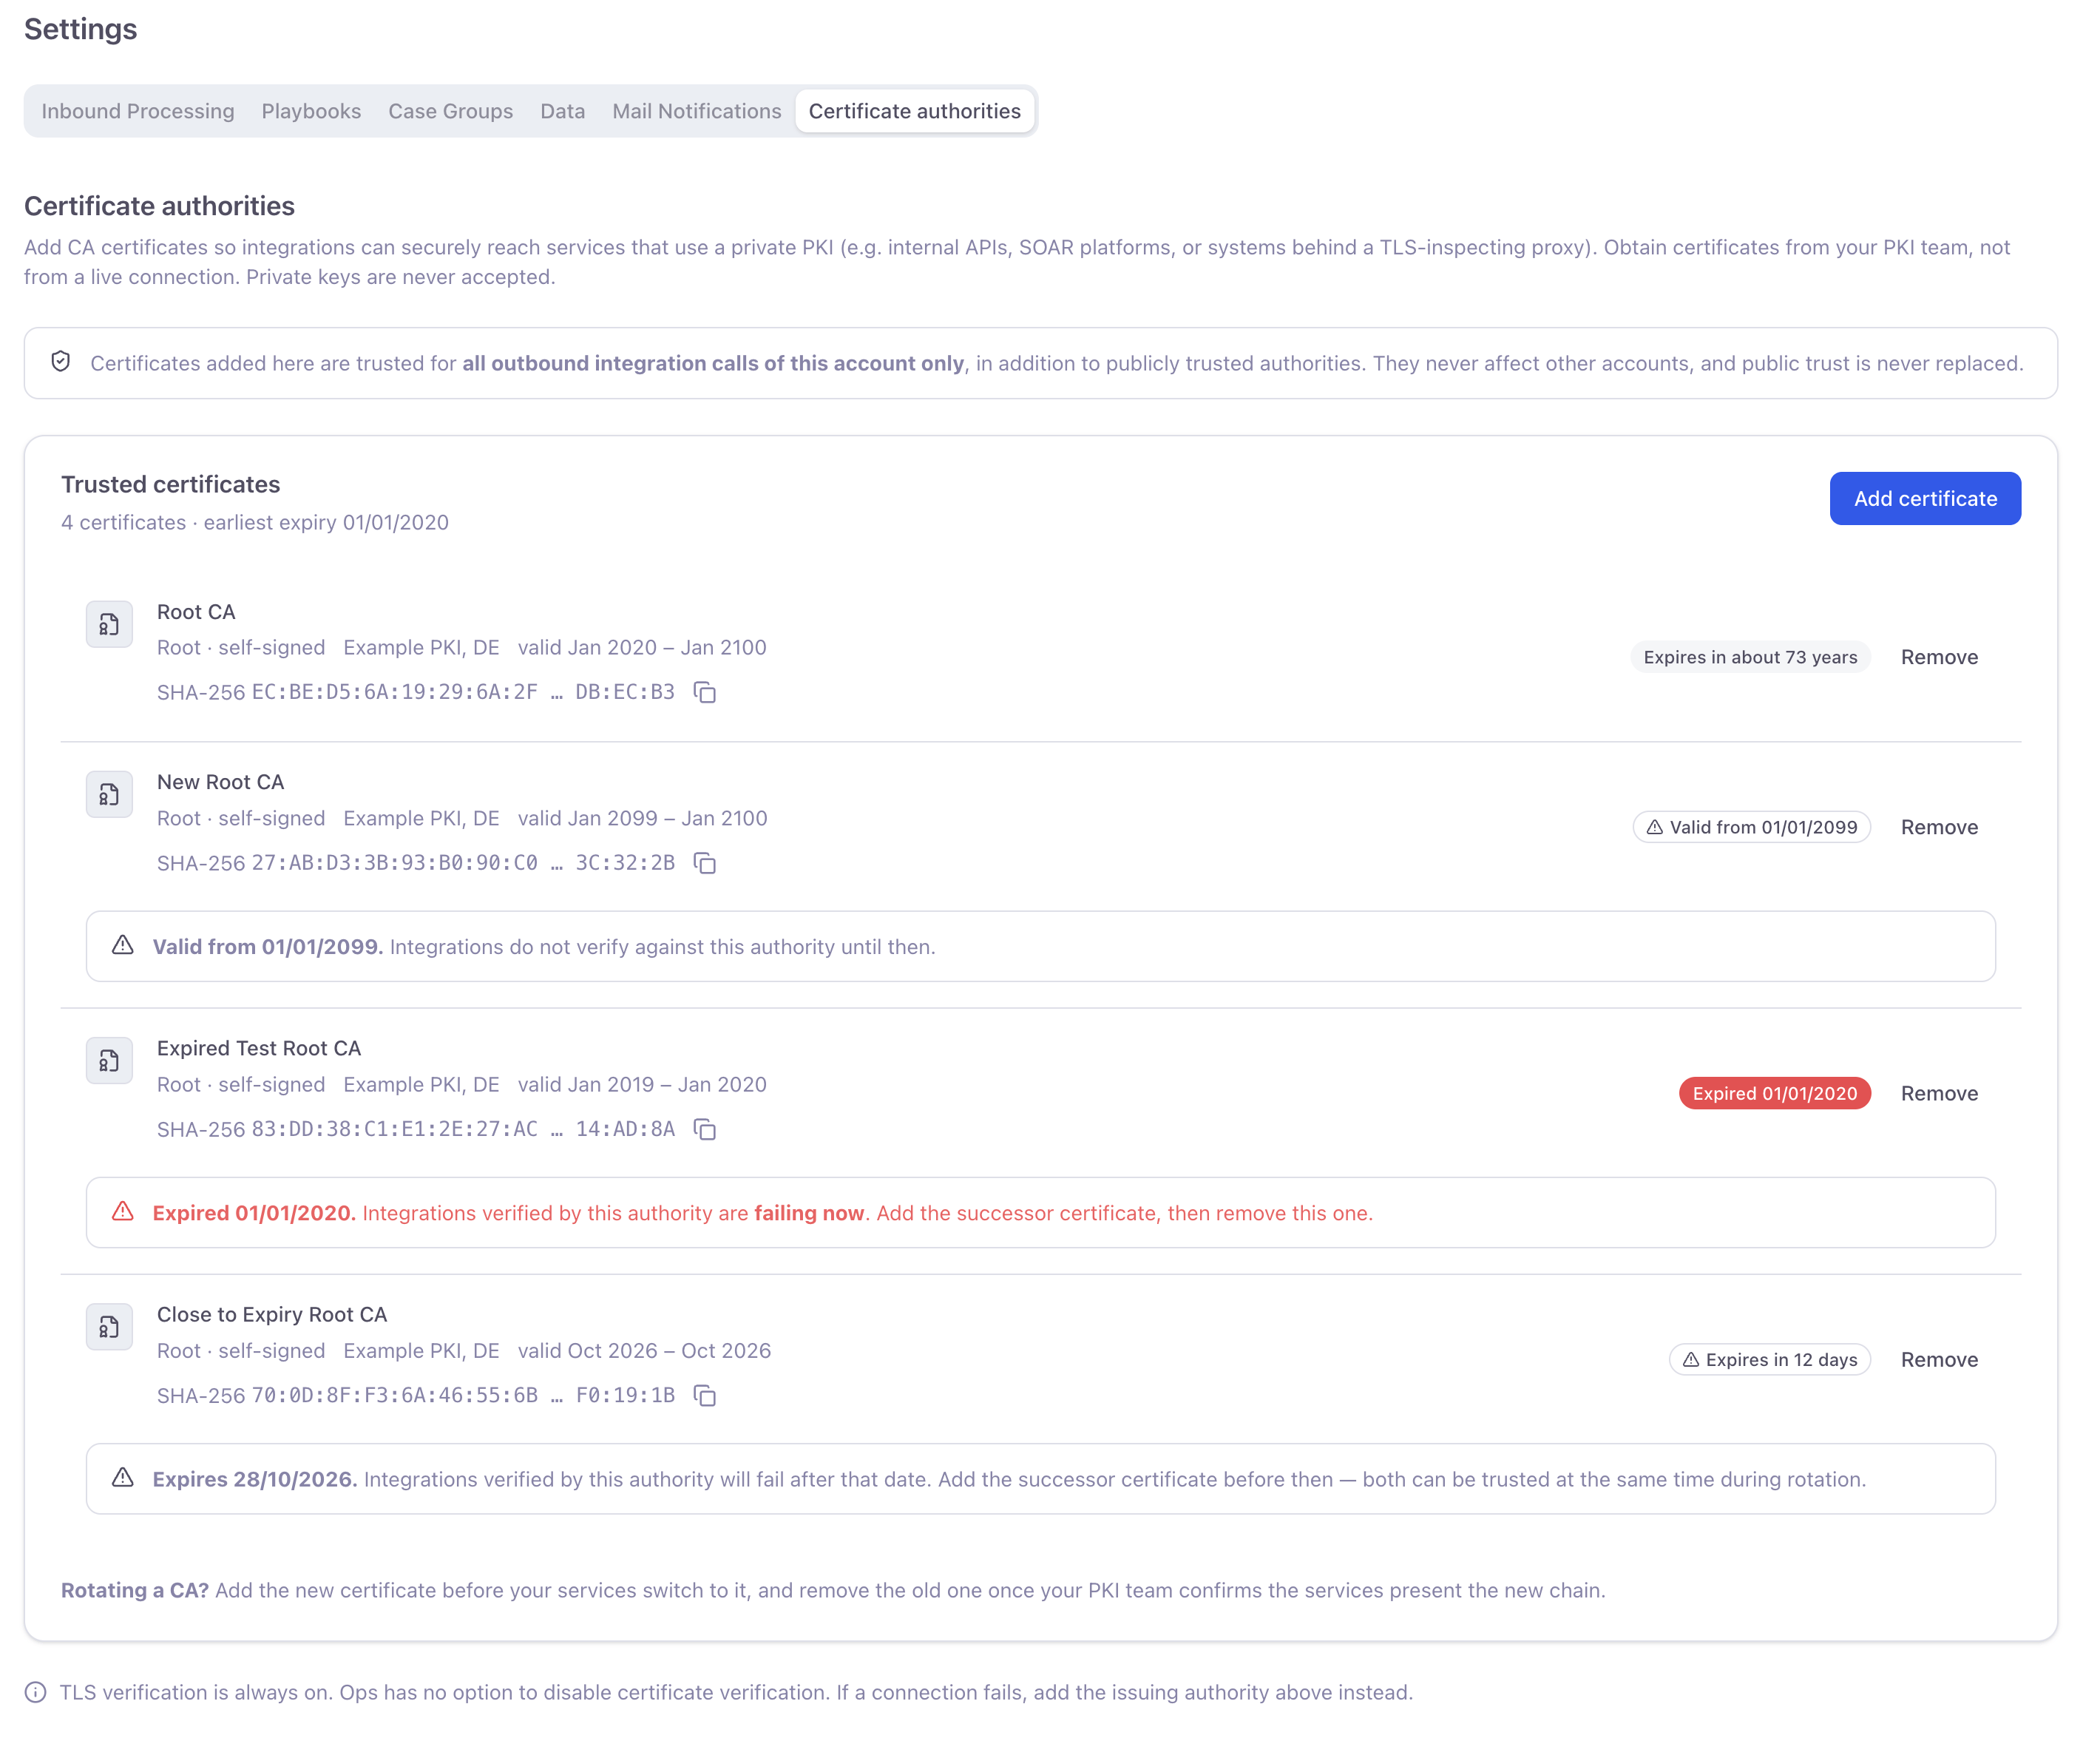This screenshot has height=1738, width=2100.
Task: Click the Expired Test Root CA certificate icon
Action: point(109,1061)
